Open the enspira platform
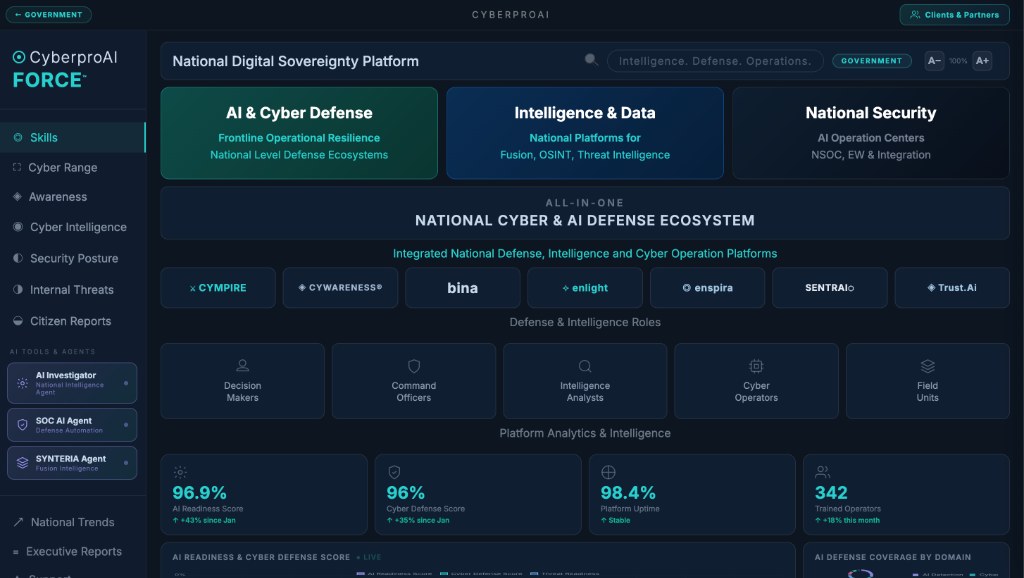1024x578 pixels. (x=707, y=287)
